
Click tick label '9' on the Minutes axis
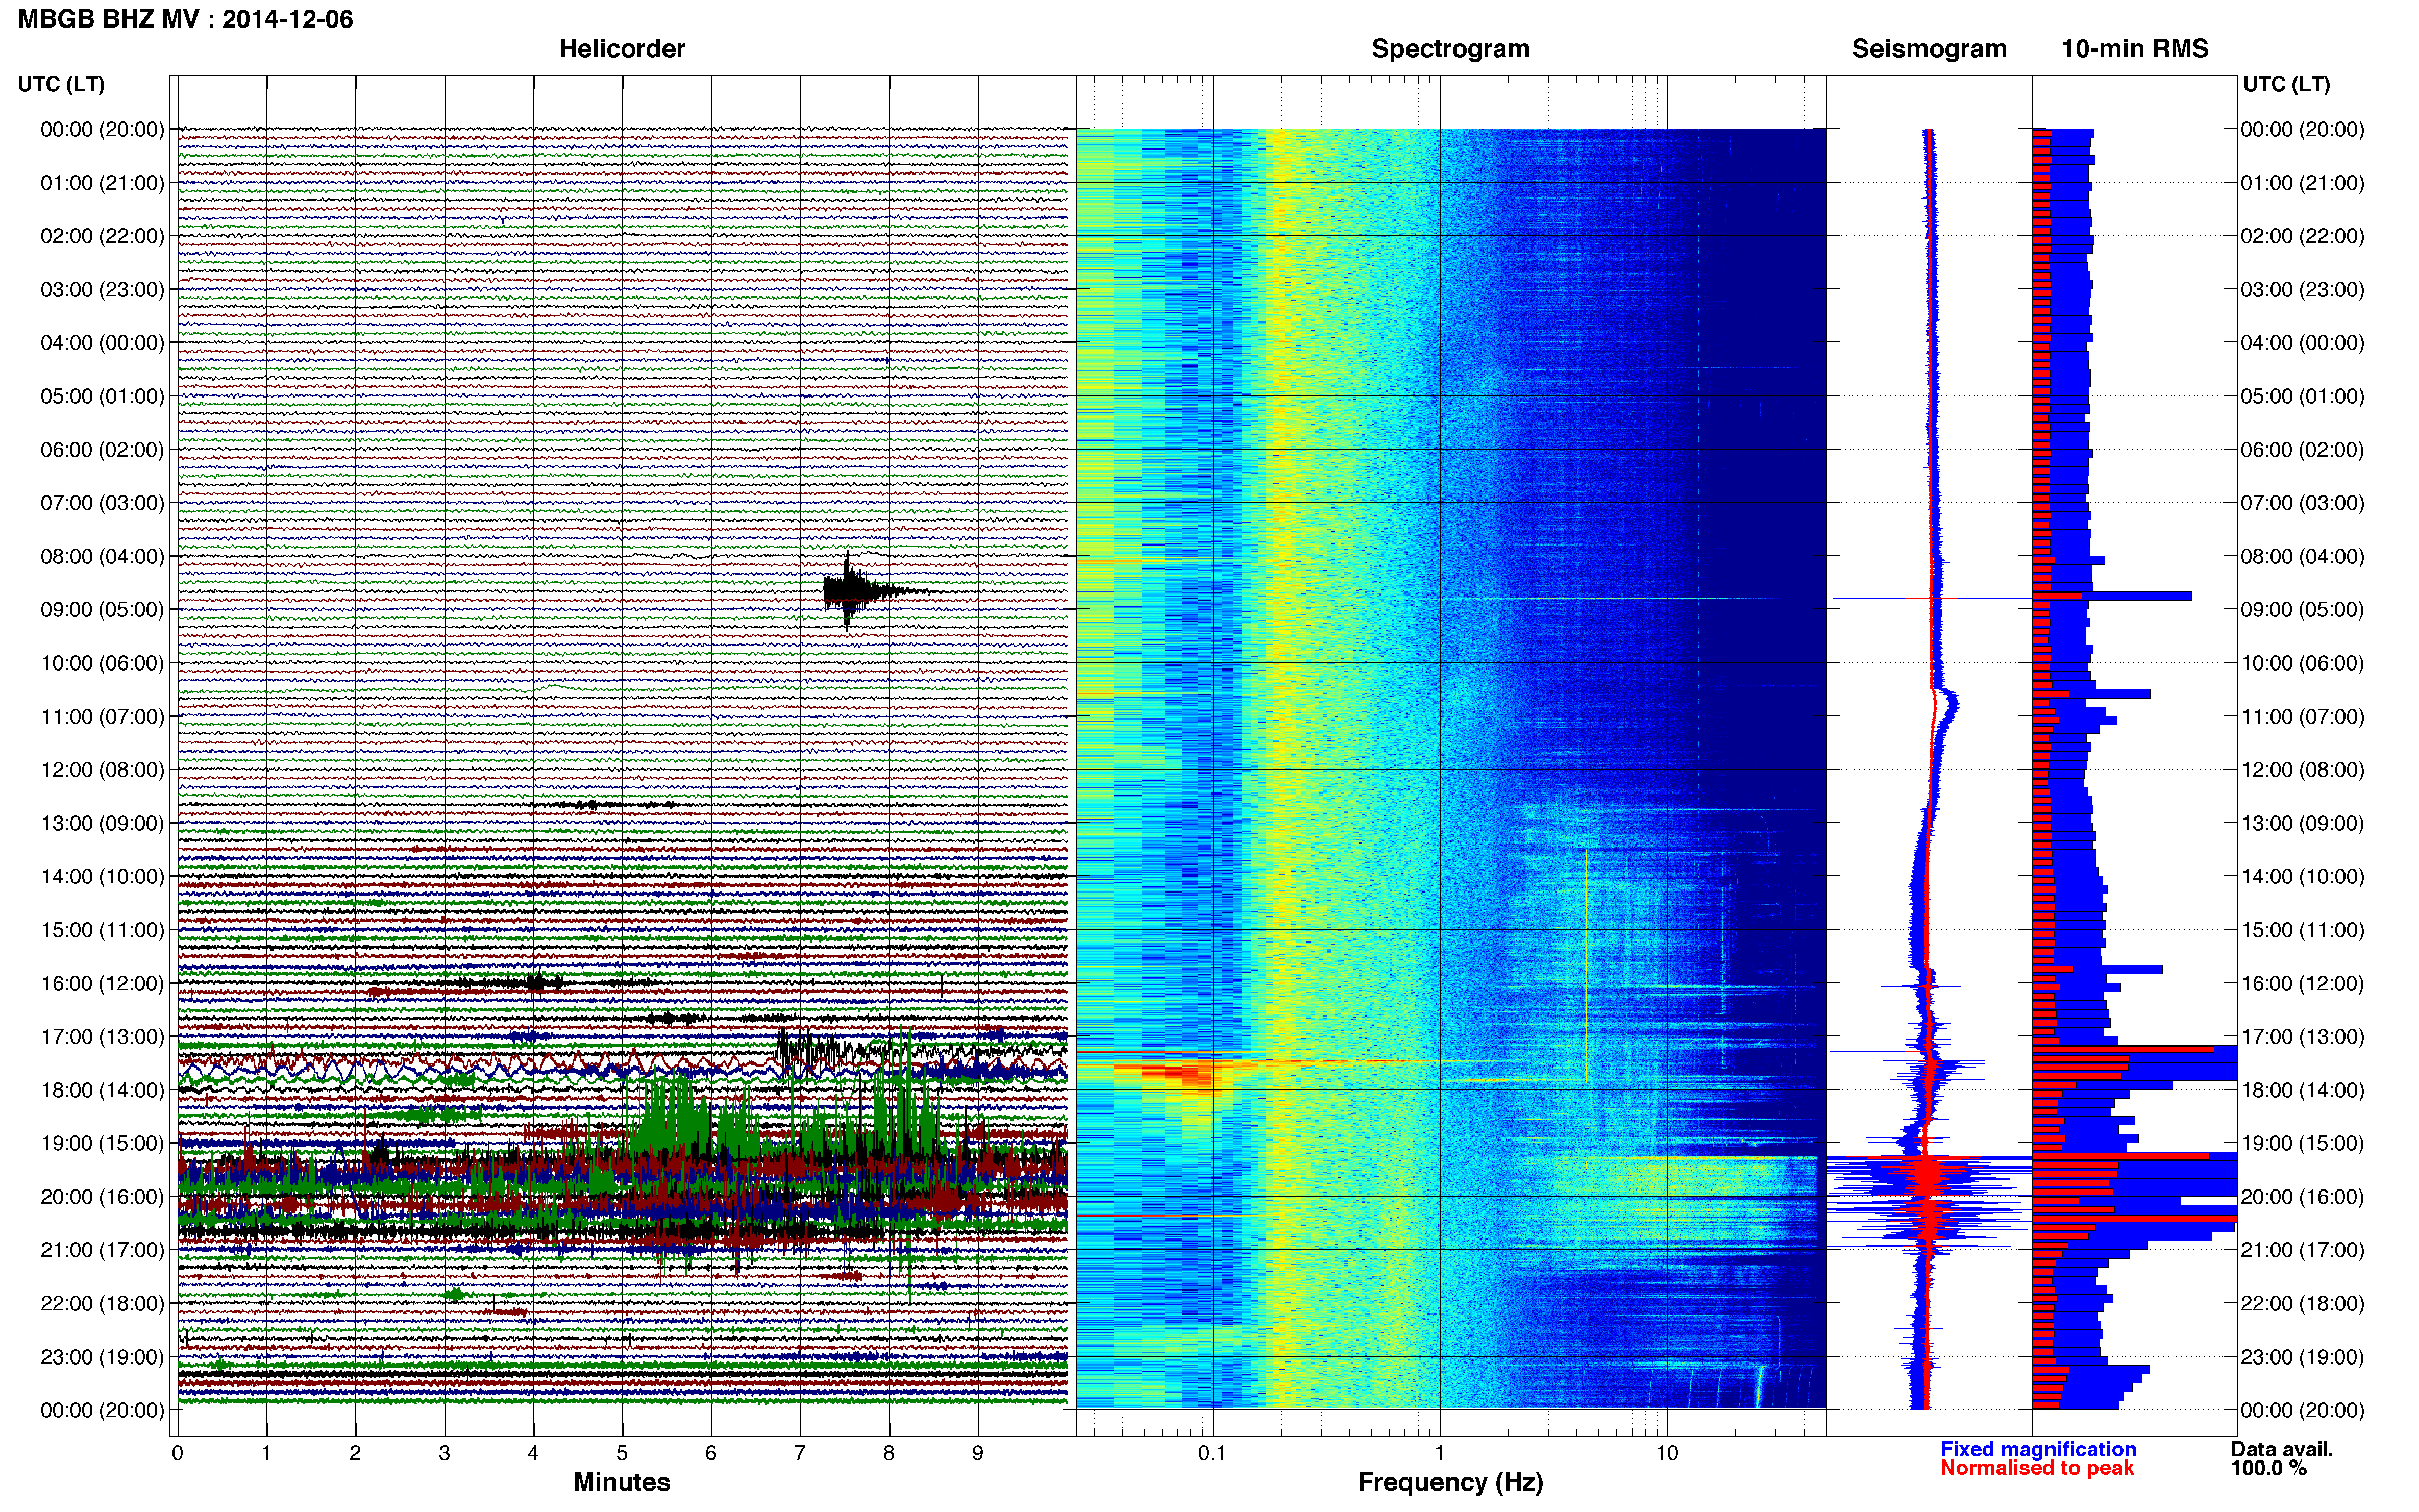click(x=978, y=1453)
